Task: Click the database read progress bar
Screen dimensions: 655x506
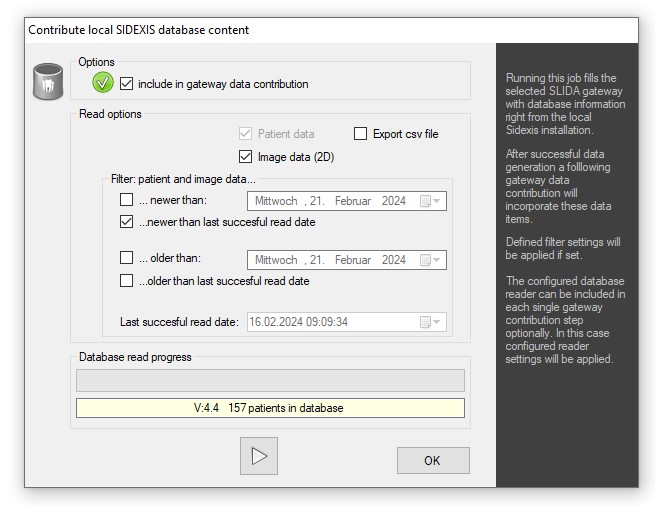Action: 270,380
